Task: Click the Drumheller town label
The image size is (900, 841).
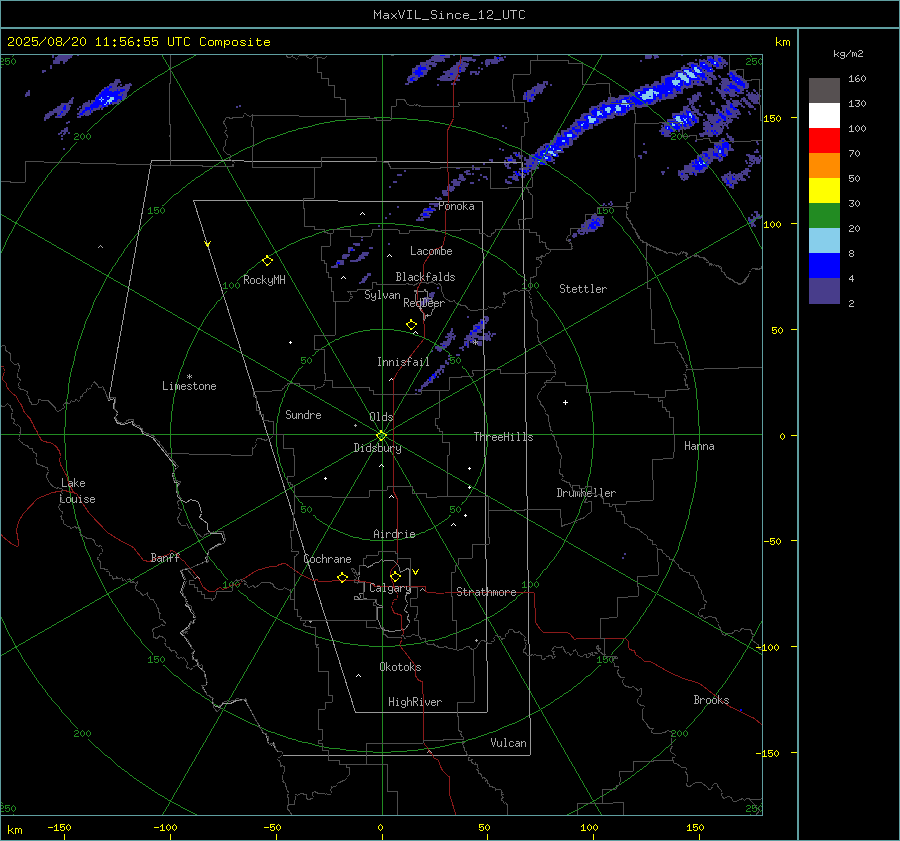Action: 586,493
